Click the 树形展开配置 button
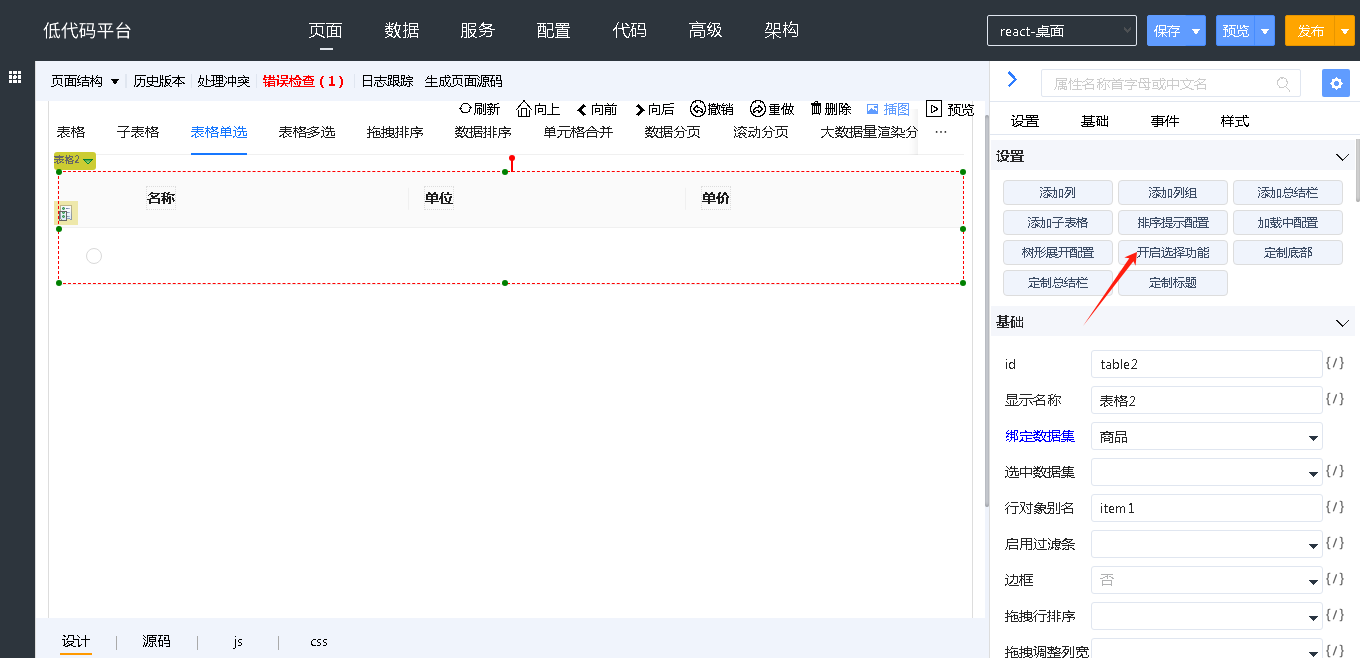Image resolution: width=1360 pixels, height=658 pixels. [1058, 253]
